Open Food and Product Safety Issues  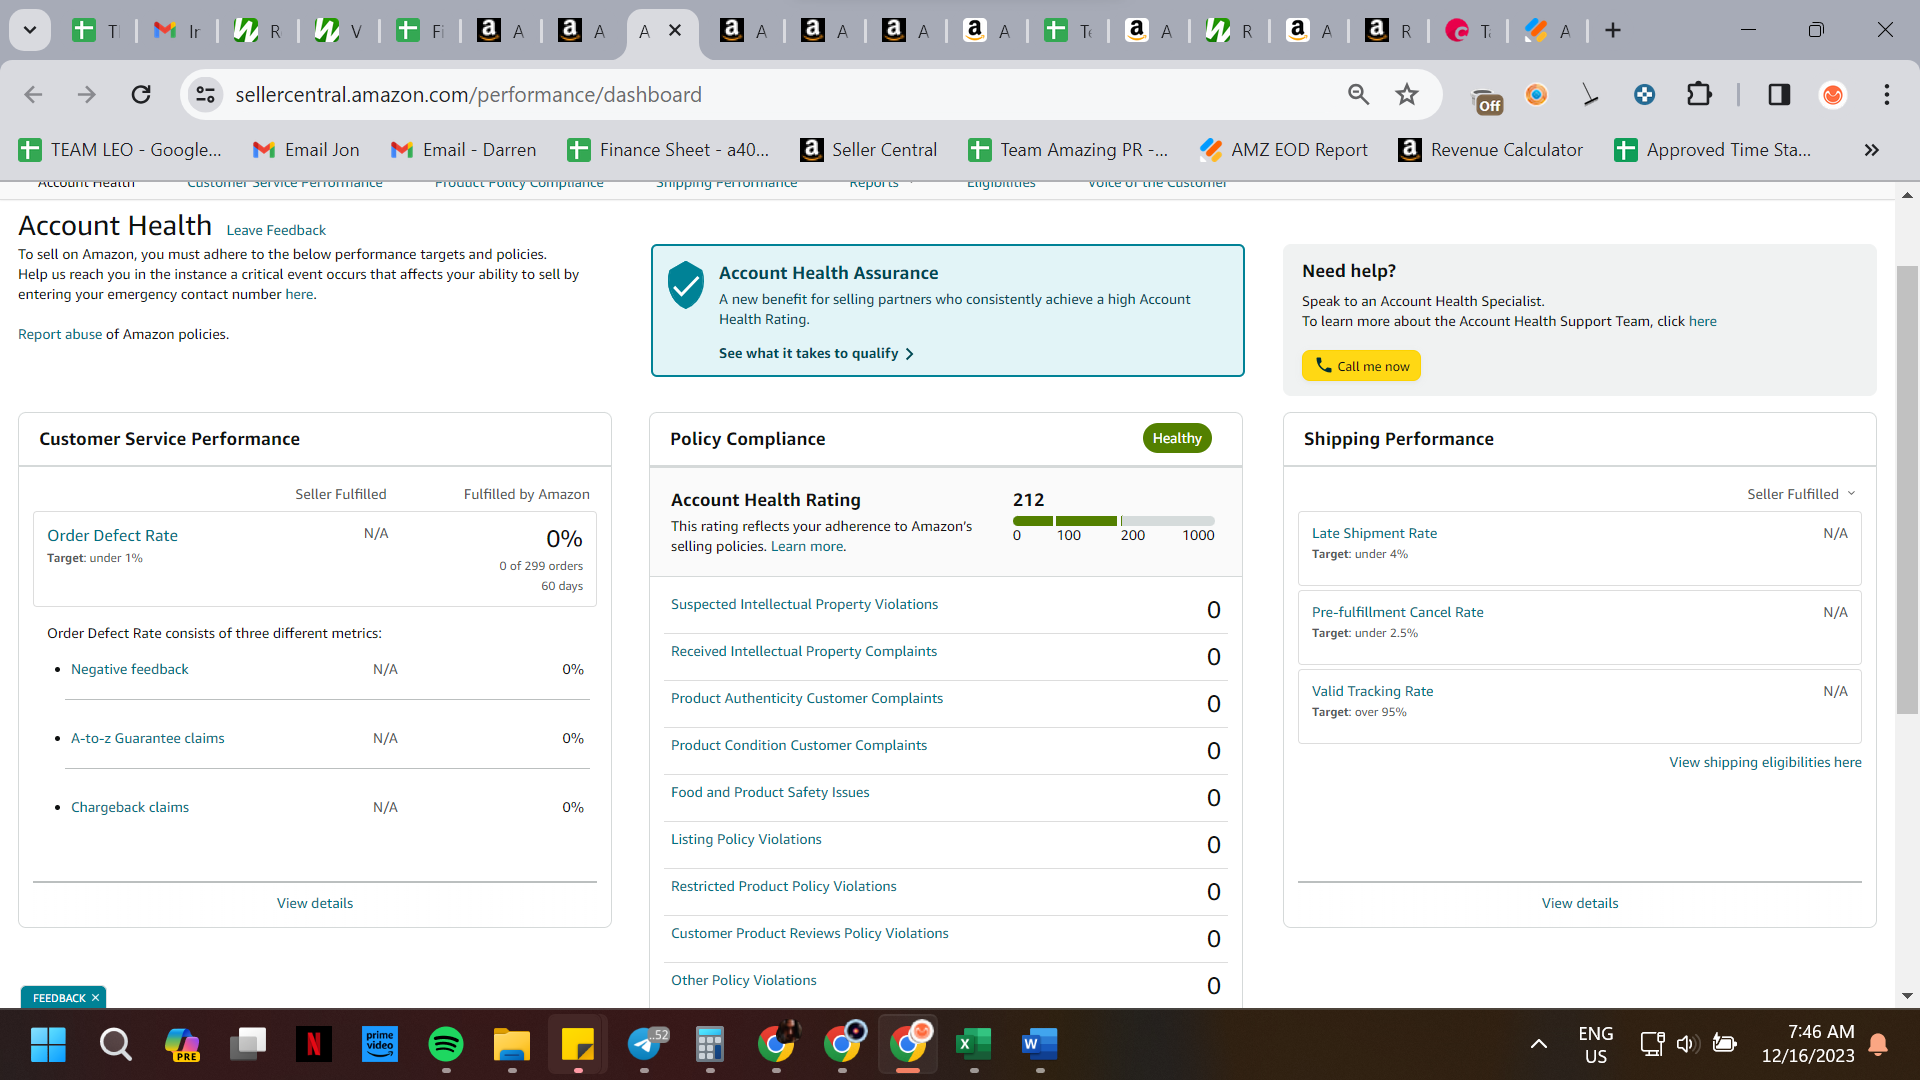(x=770, y=792)
